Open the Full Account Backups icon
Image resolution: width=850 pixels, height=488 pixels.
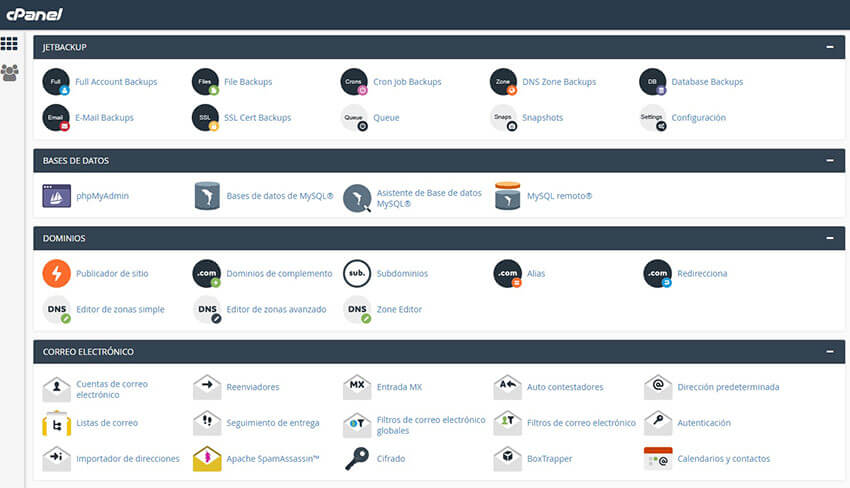[x=57, y=82]
